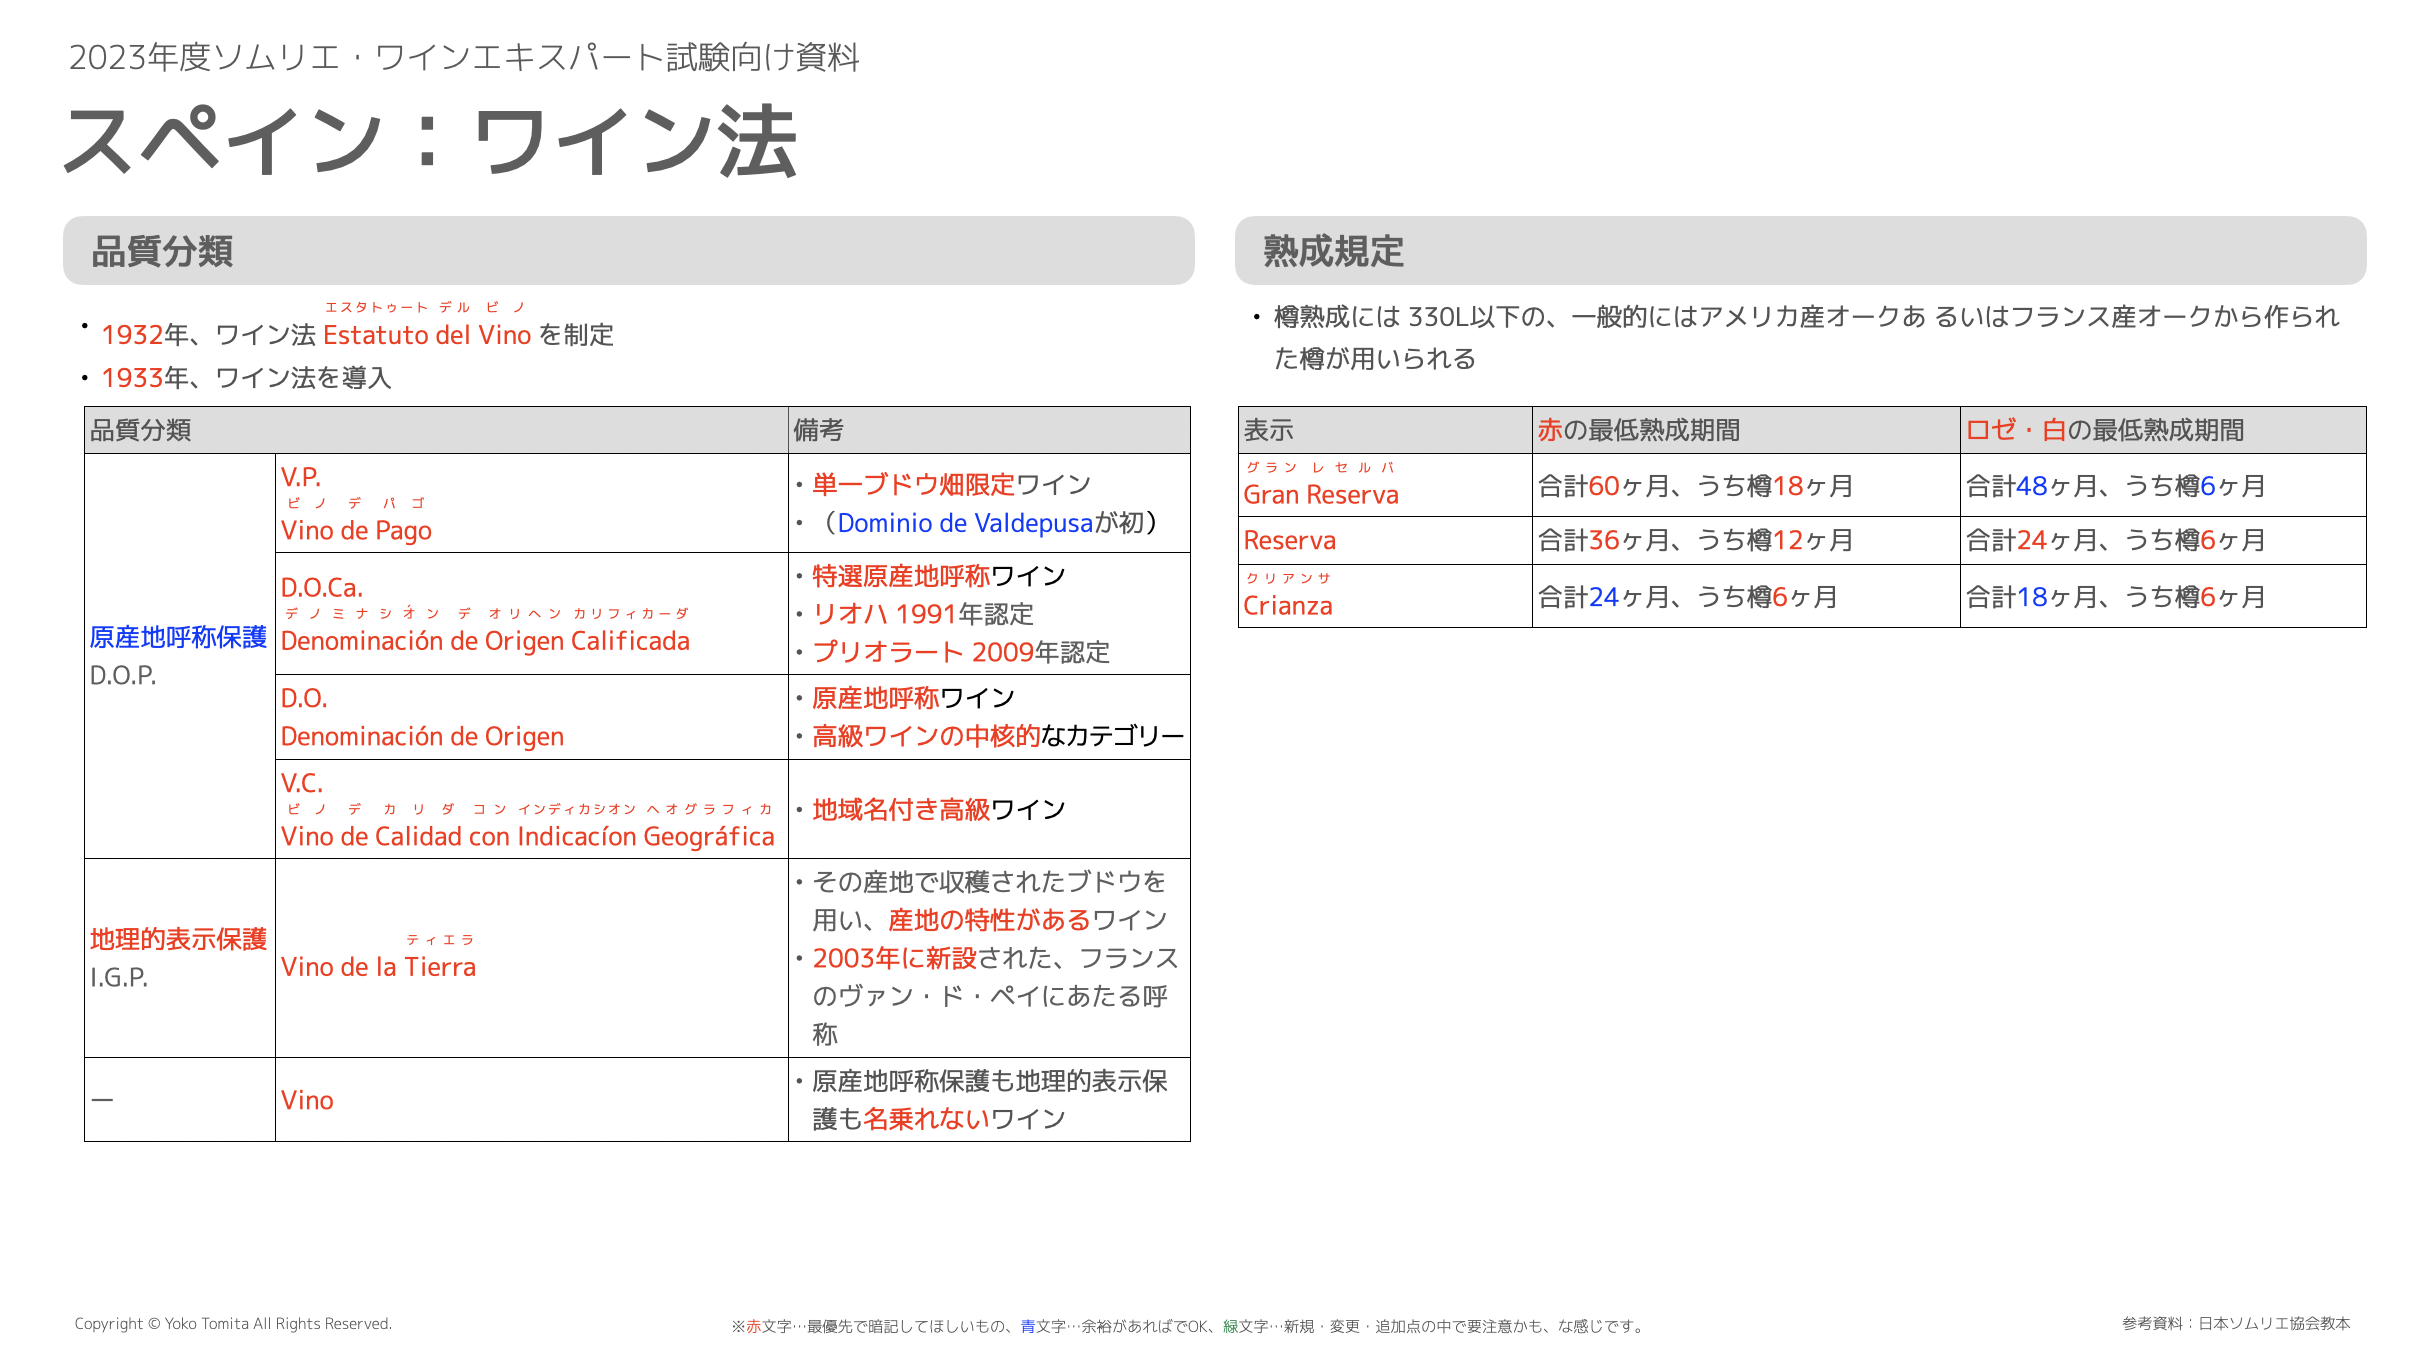Image resolution: width=2424 pixels, height=1360 pixels.
Task: Click the 備考 column header
Action: (988, 430)
